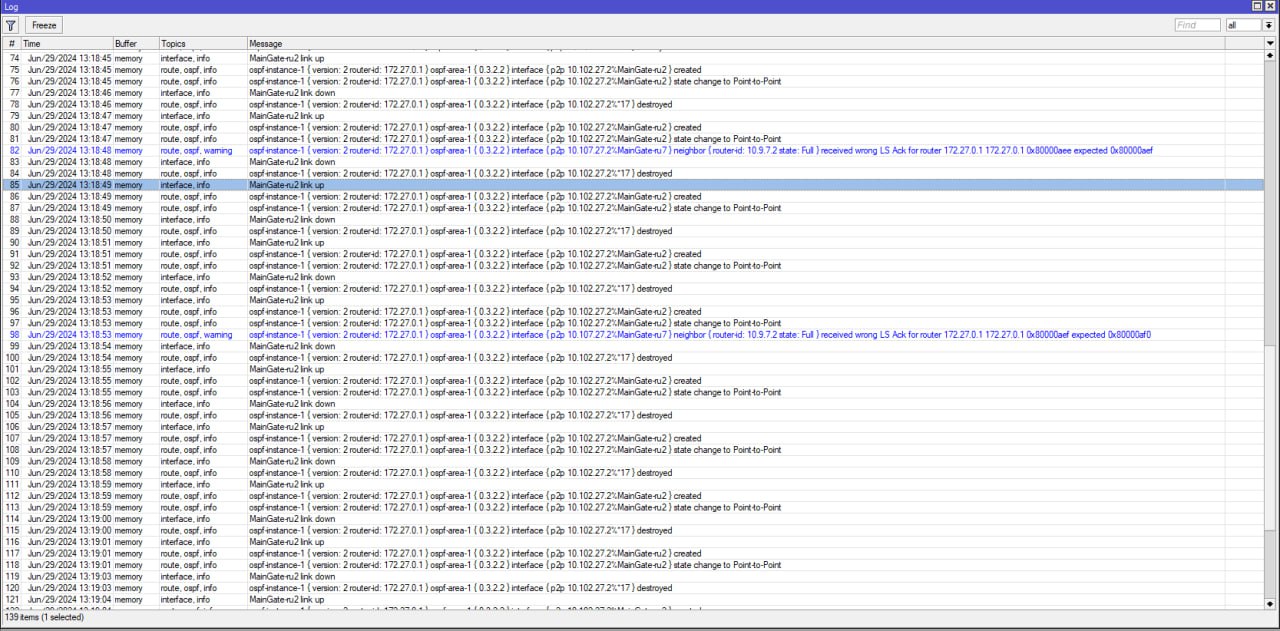
Task: Click 'route, ospf, warning' topics in row 82
Action: 196,150
